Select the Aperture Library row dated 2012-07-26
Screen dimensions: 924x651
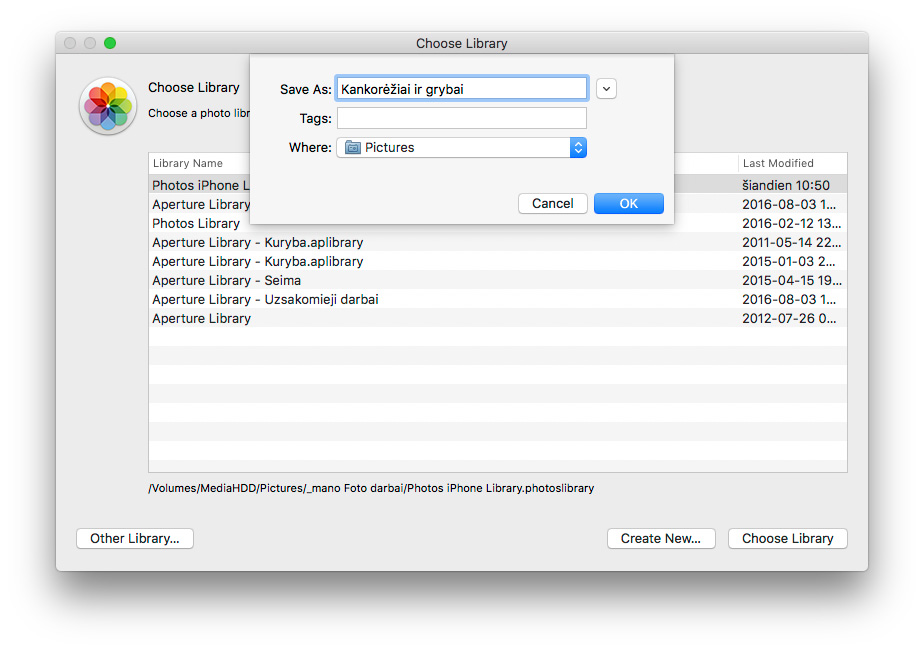[x=498, y=318]
